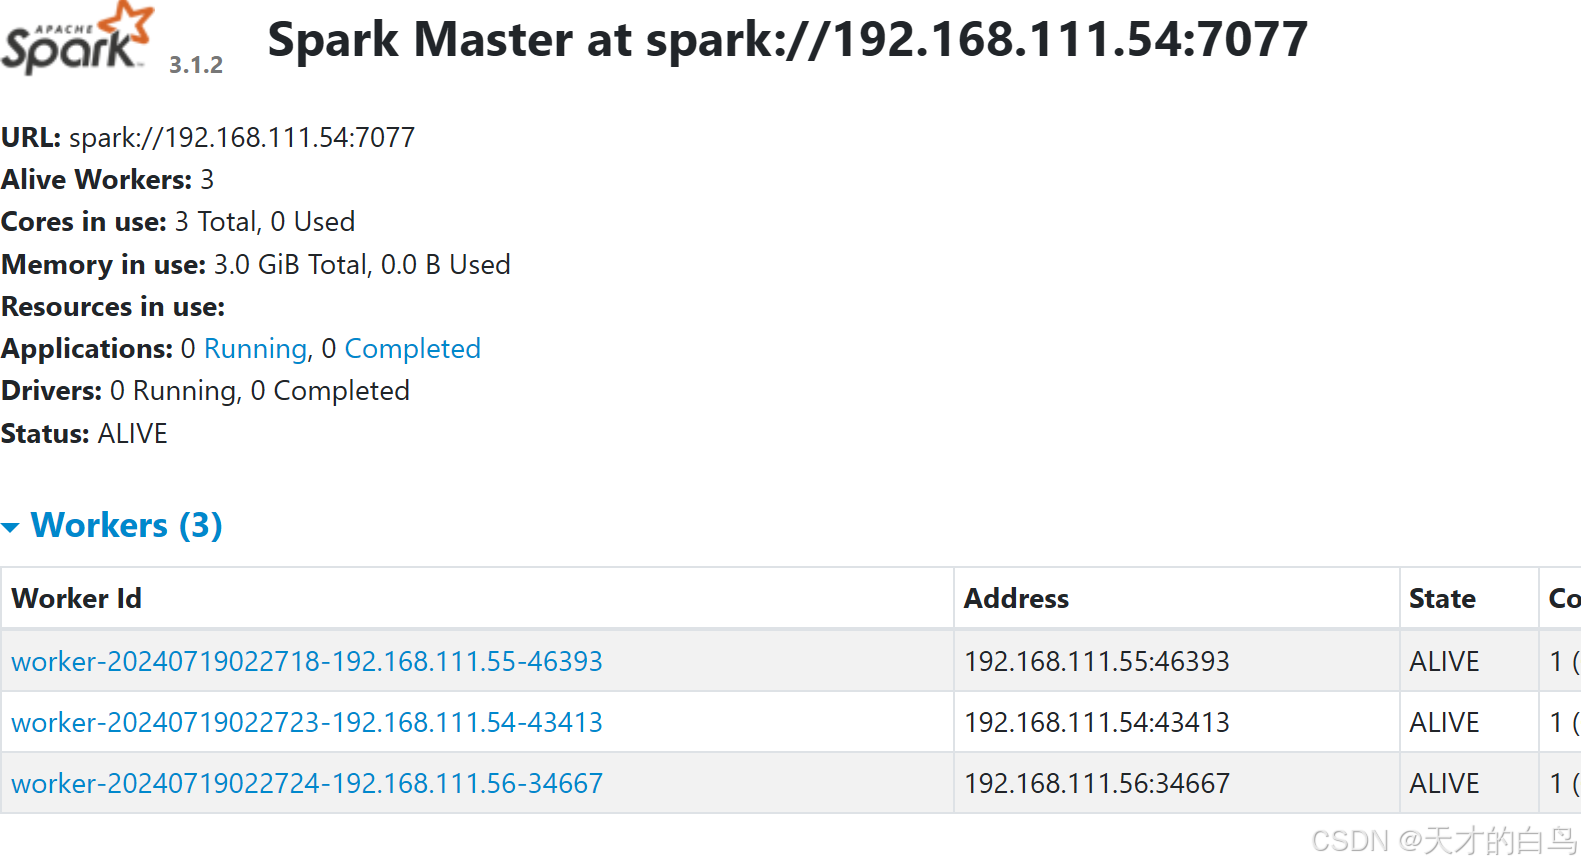Click the State column header

coord(1442,598)
